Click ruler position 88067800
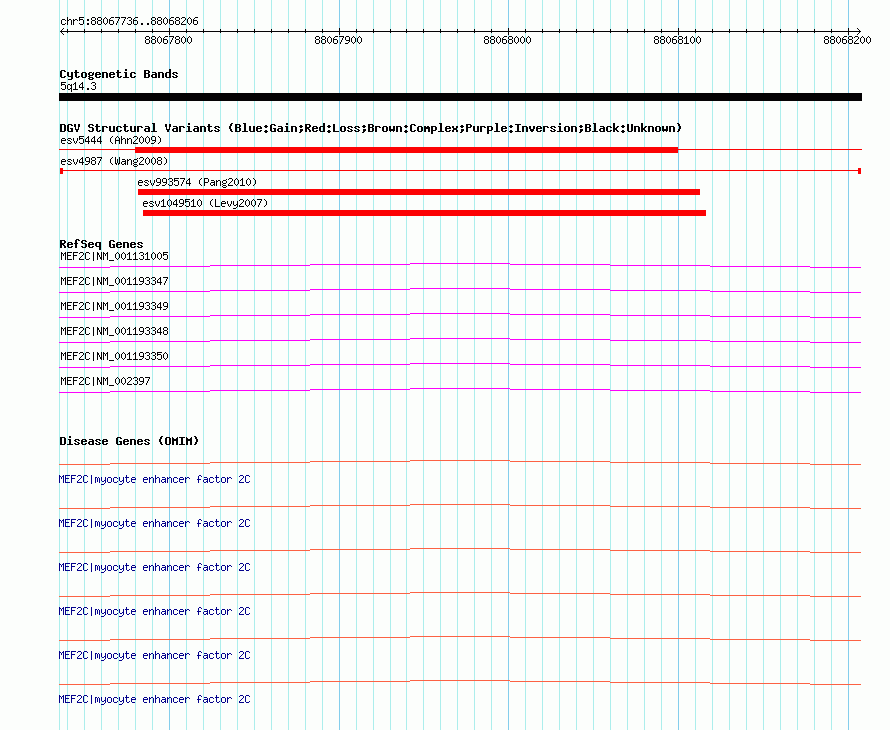 click(169, 40)
